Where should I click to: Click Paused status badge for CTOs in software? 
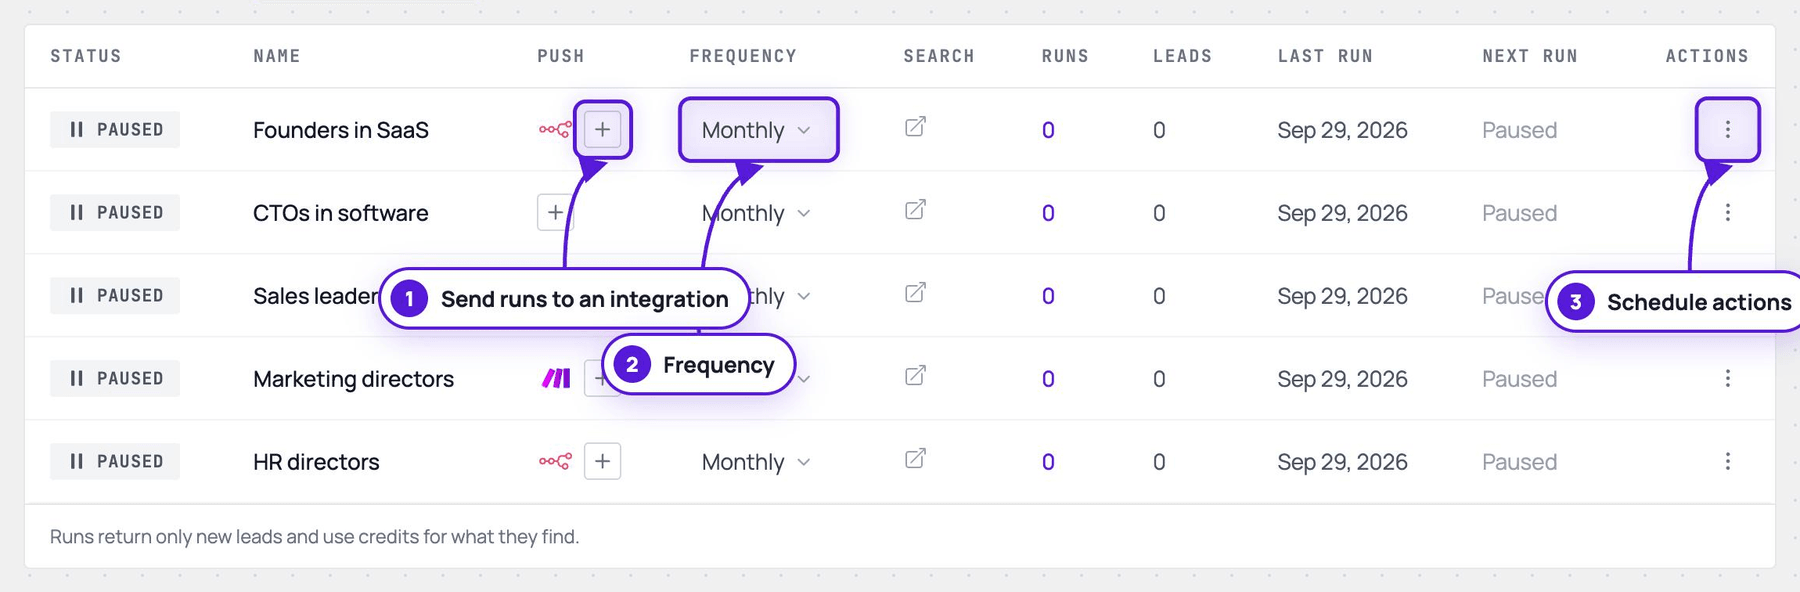coord(115,212)
